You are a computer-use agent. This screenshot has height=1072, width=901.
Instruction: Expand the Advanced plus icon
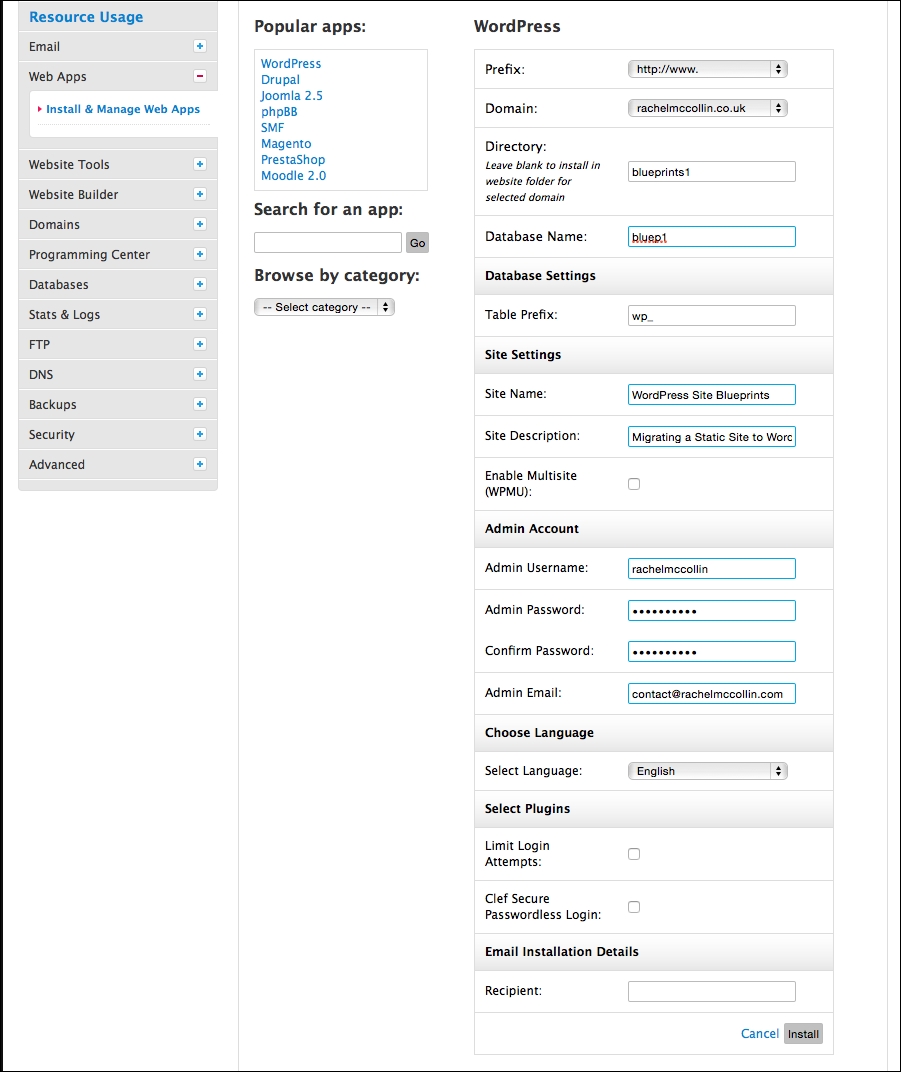200,464
